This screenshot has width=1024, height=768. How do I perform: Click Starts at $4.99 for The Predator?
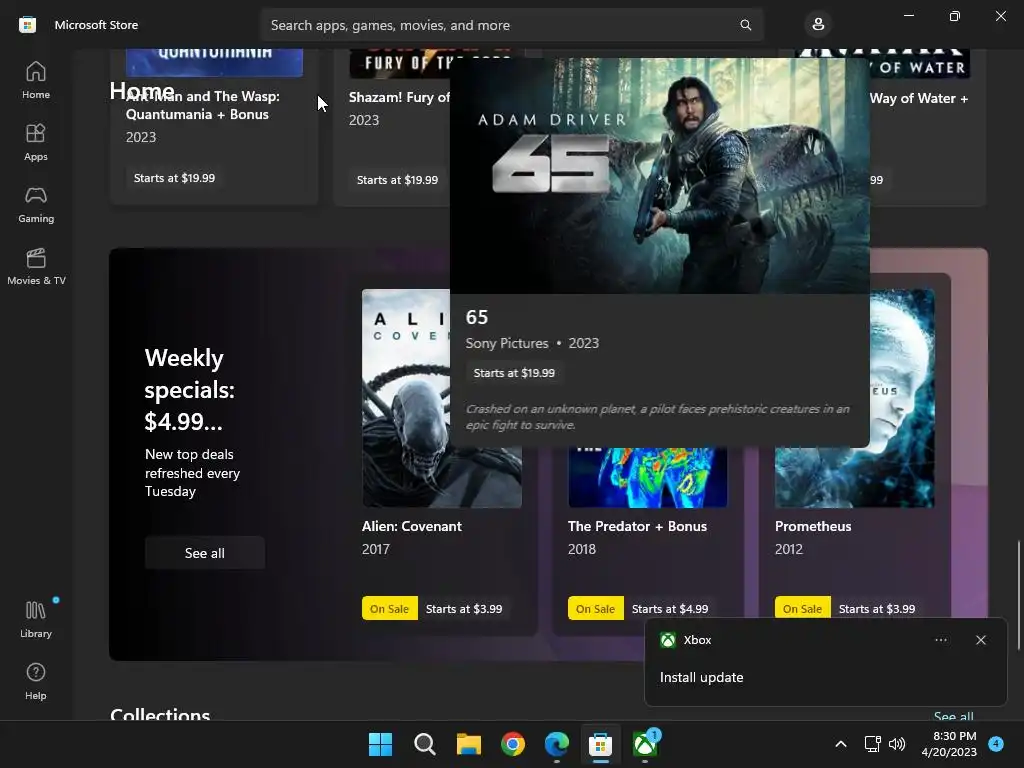pos(669,609)
